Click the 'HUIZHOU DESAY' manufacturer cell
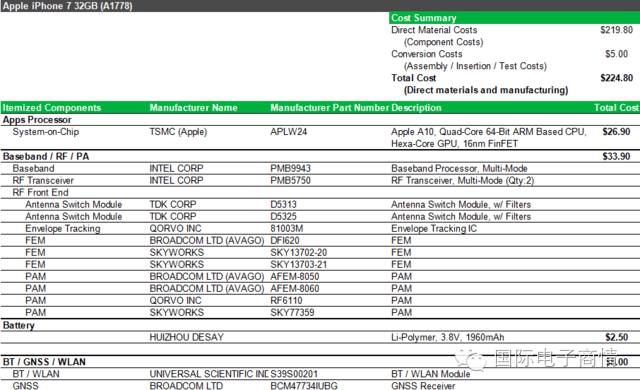 coord(187,337)
